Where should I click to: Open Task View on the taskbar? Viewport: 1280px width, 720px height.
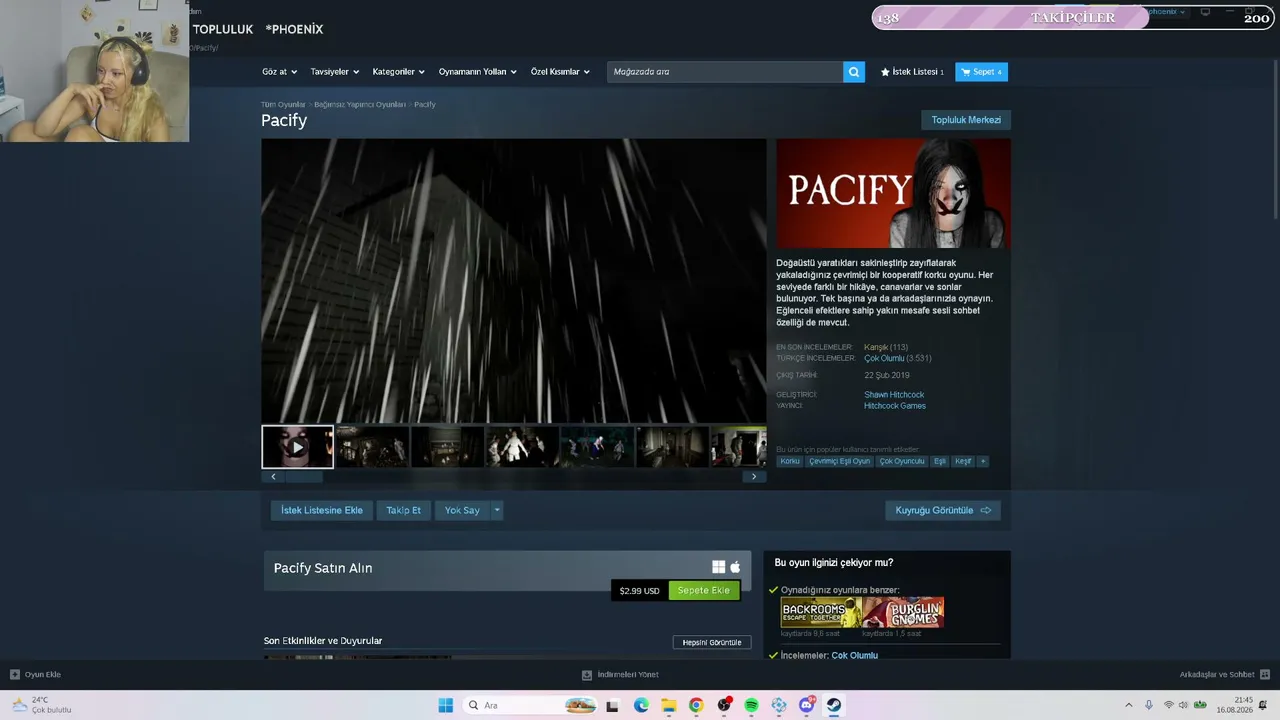tap(613, 705)
